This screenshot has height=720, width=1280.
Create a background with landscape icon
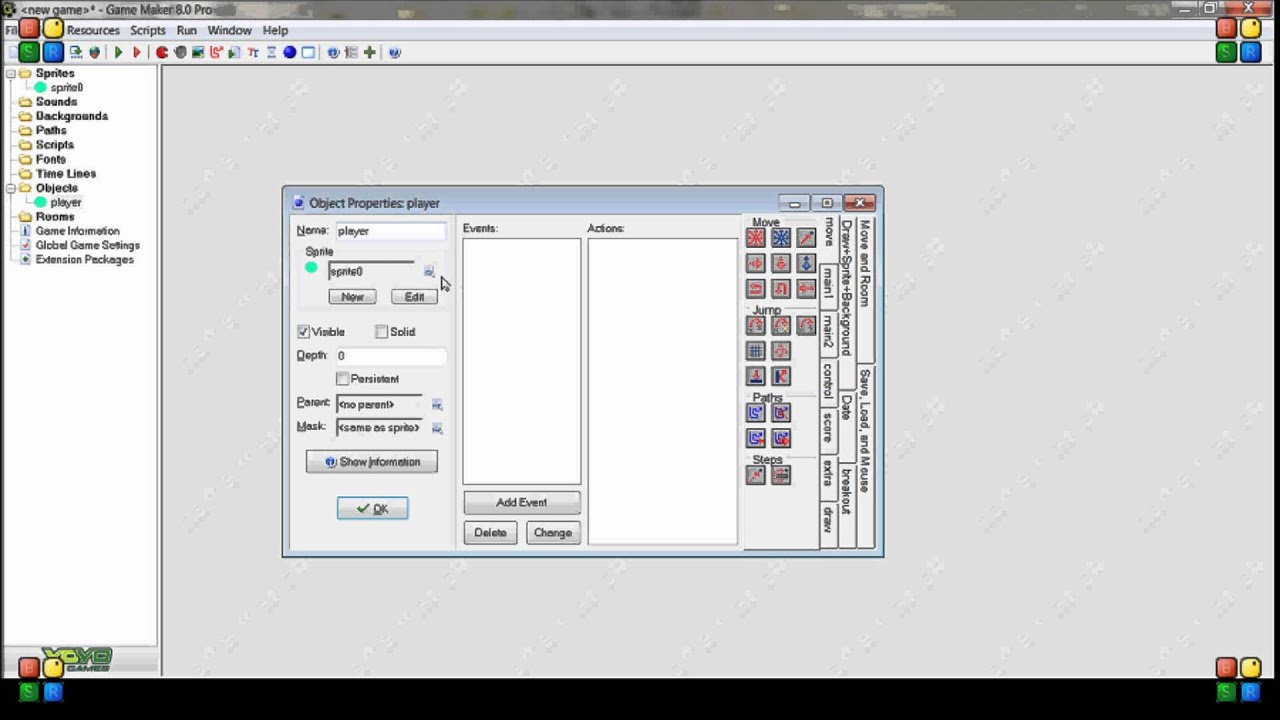click(x=198, y=52)
